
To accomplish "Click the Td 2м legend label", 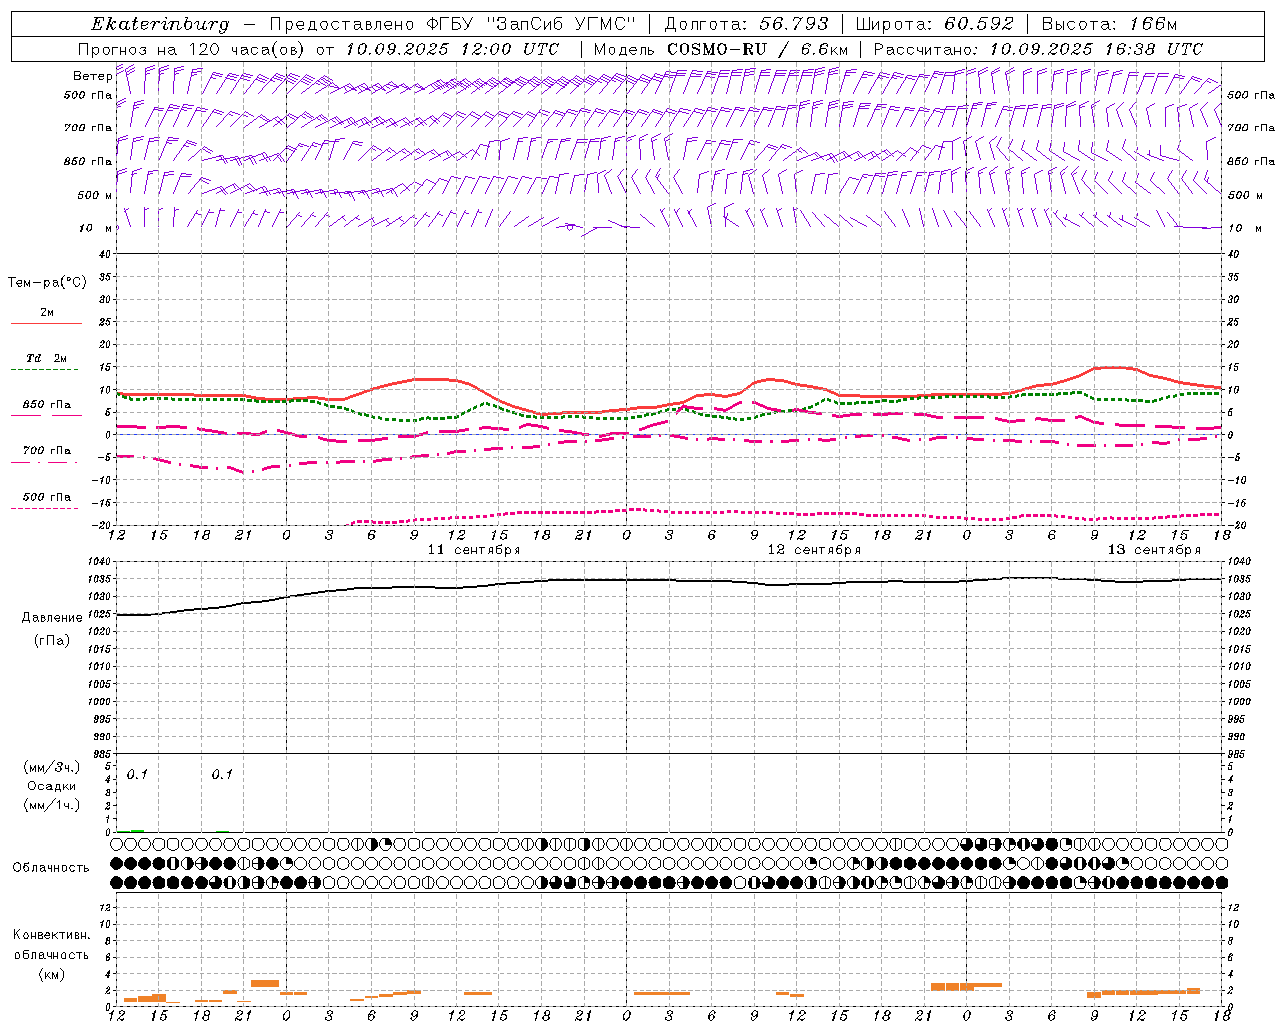I will (x=46, y=358).
